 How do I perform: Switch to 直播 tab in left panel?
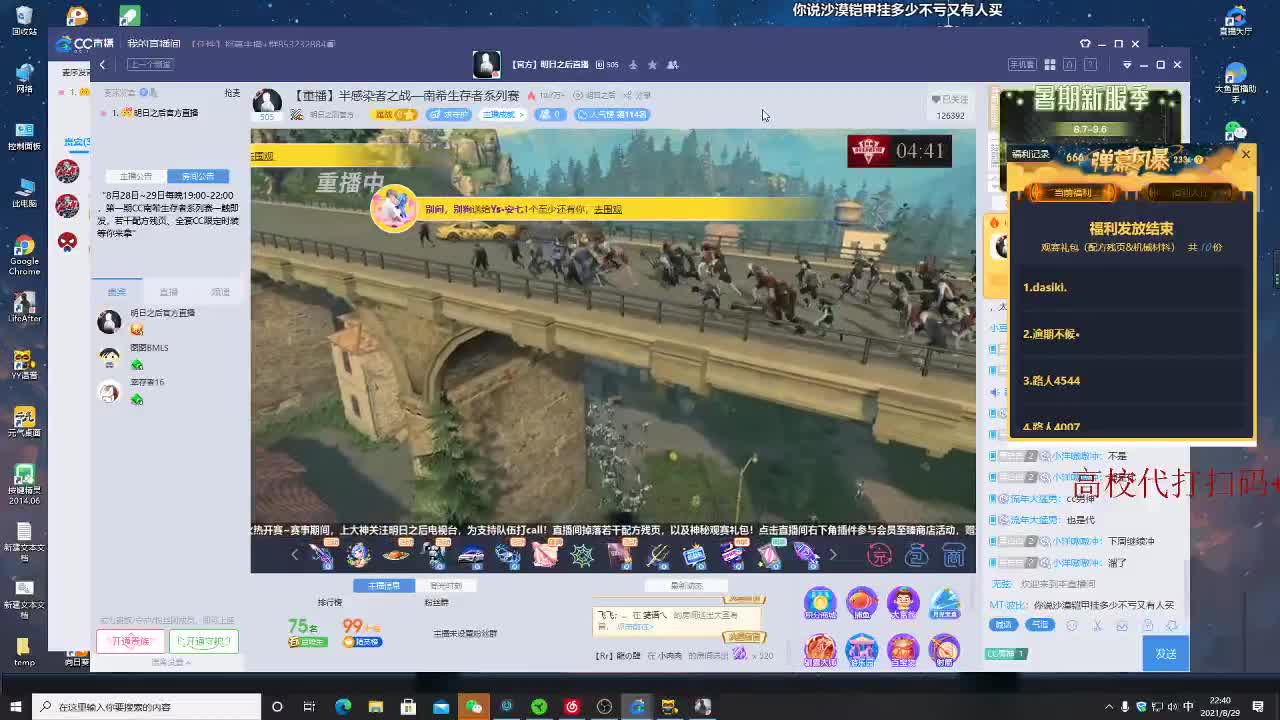168,292
